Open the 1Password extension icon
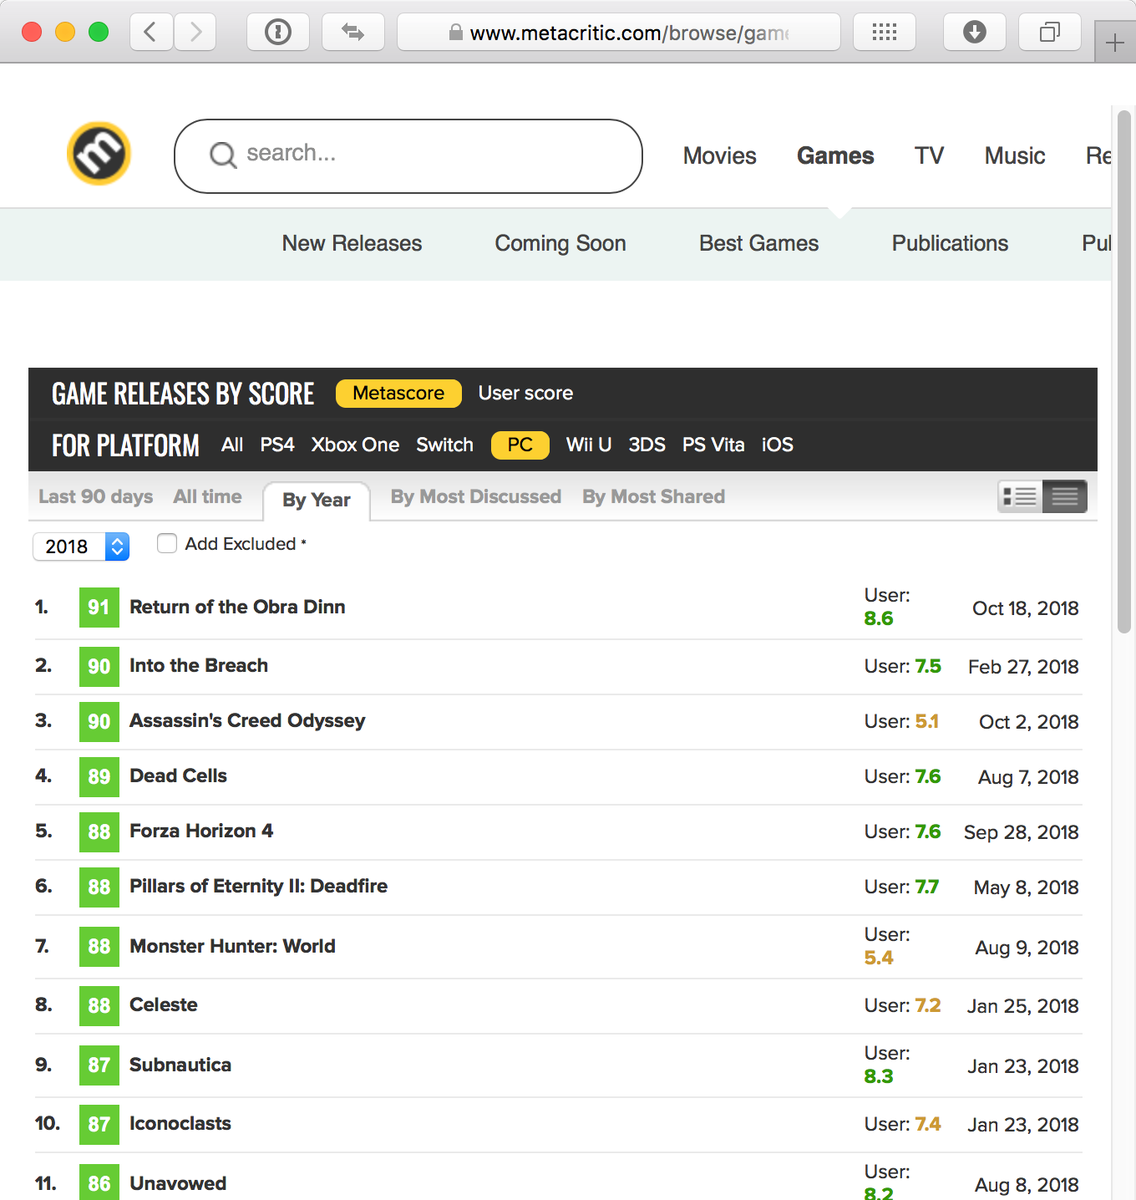1136x1200 pixels. coord(278,32)
